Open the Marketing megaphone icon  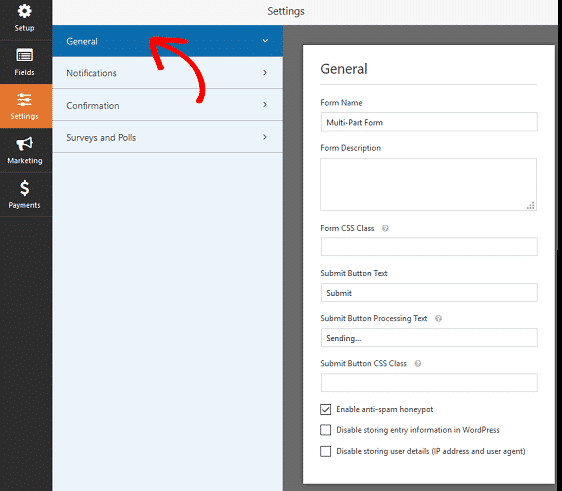click(x=24, y=144)
